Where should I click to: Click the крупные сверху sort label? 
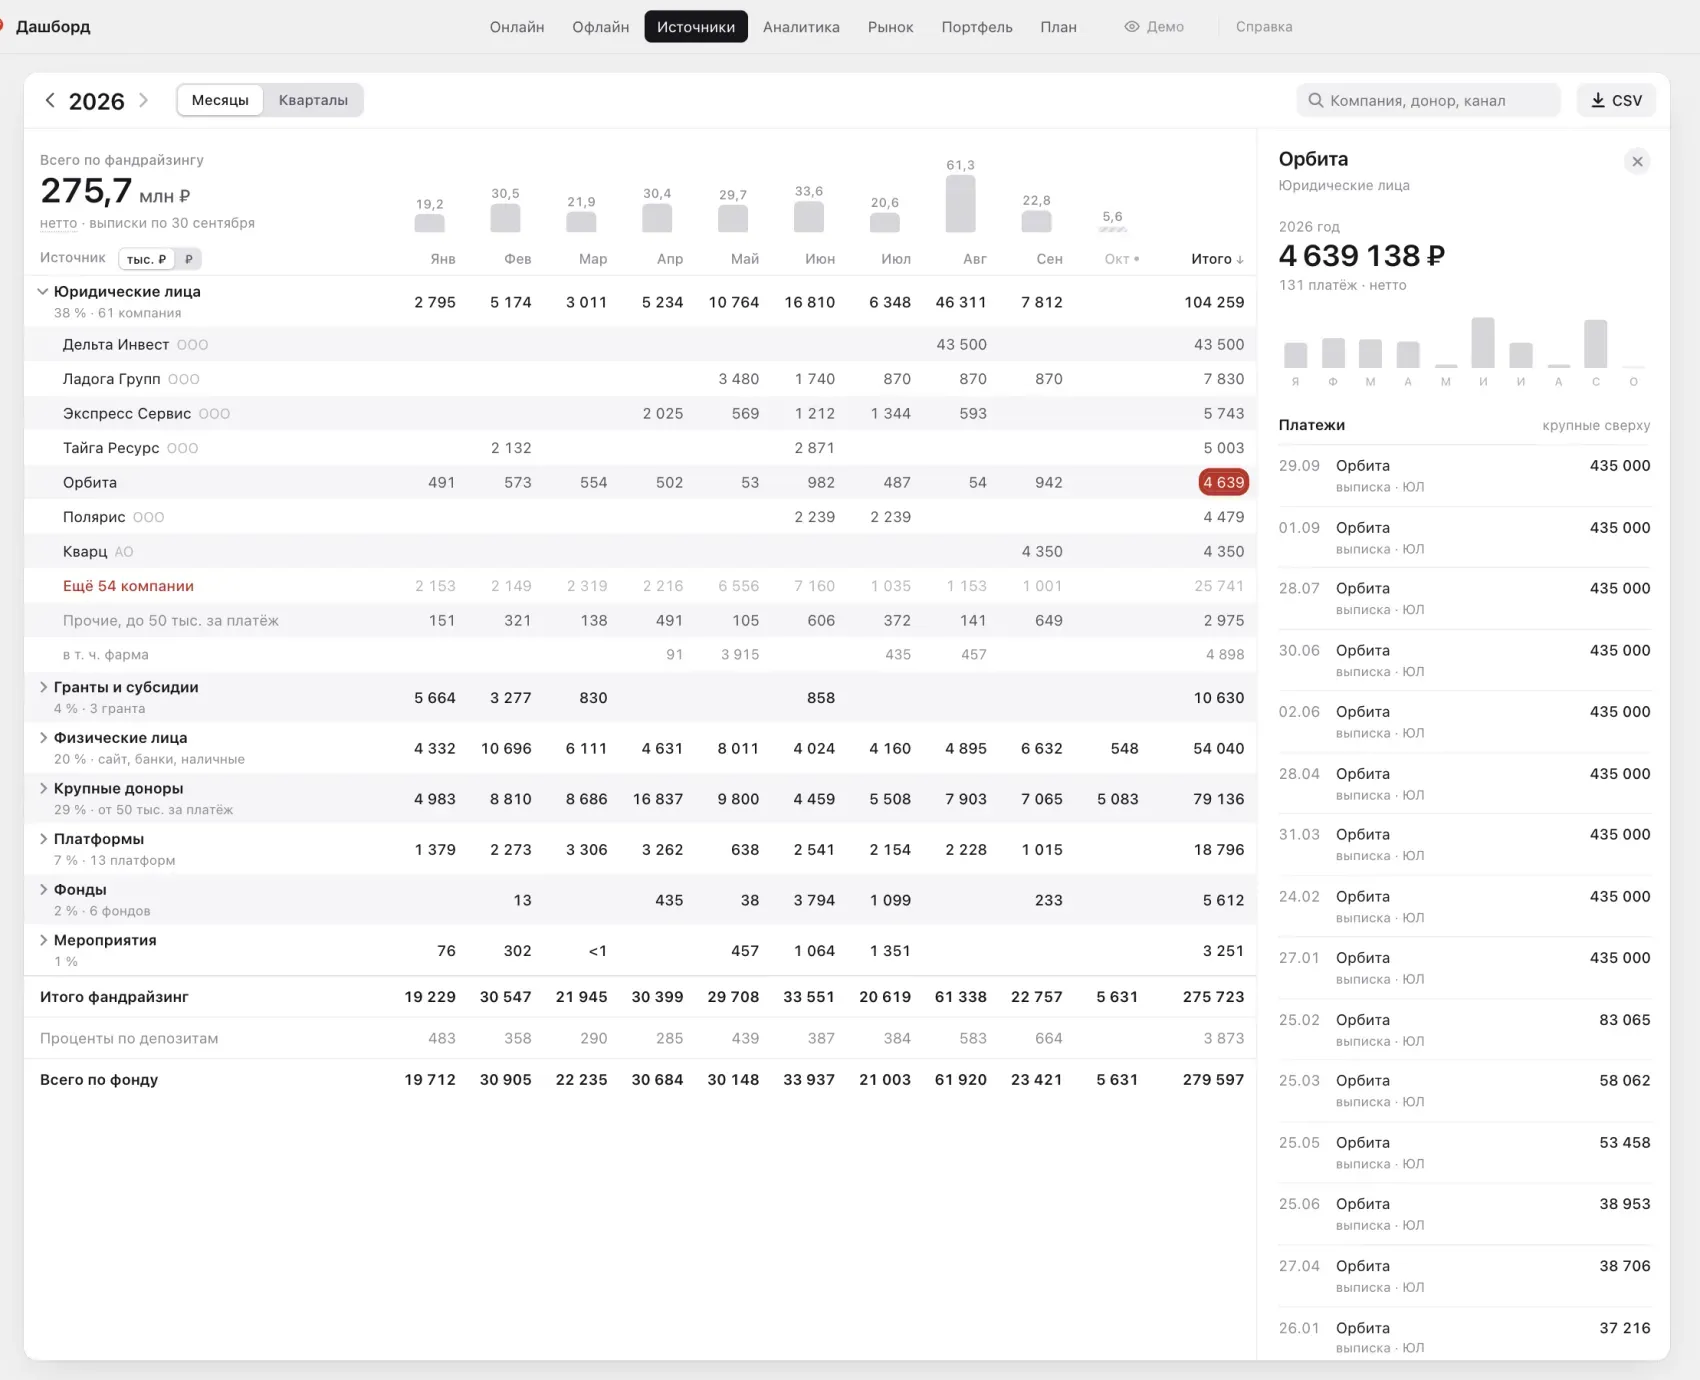pos(1596,425)
